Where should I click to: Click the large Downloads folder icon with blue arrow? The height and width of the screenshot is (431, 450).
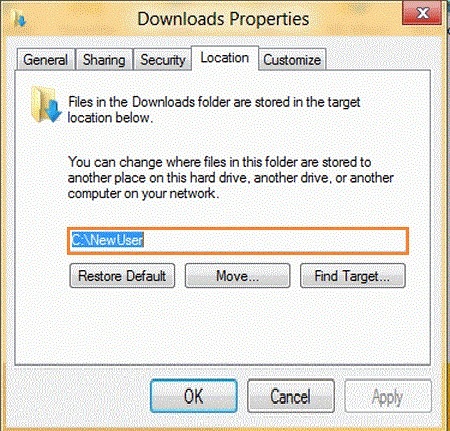[x=46, y=104]
